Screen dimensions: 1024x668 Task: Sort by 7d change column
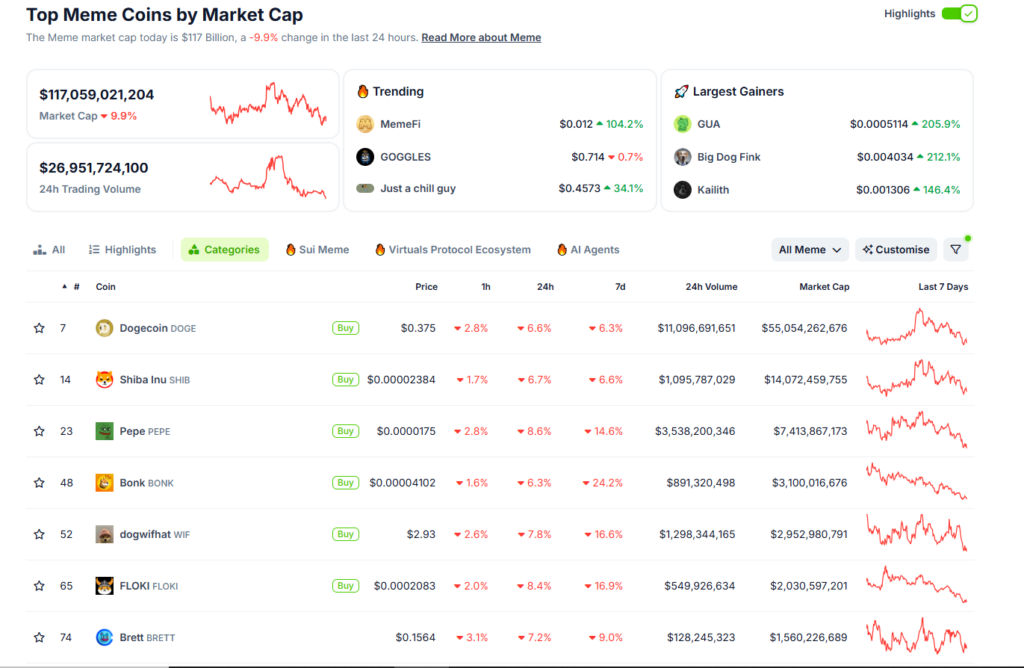click(x=620, y=287)
